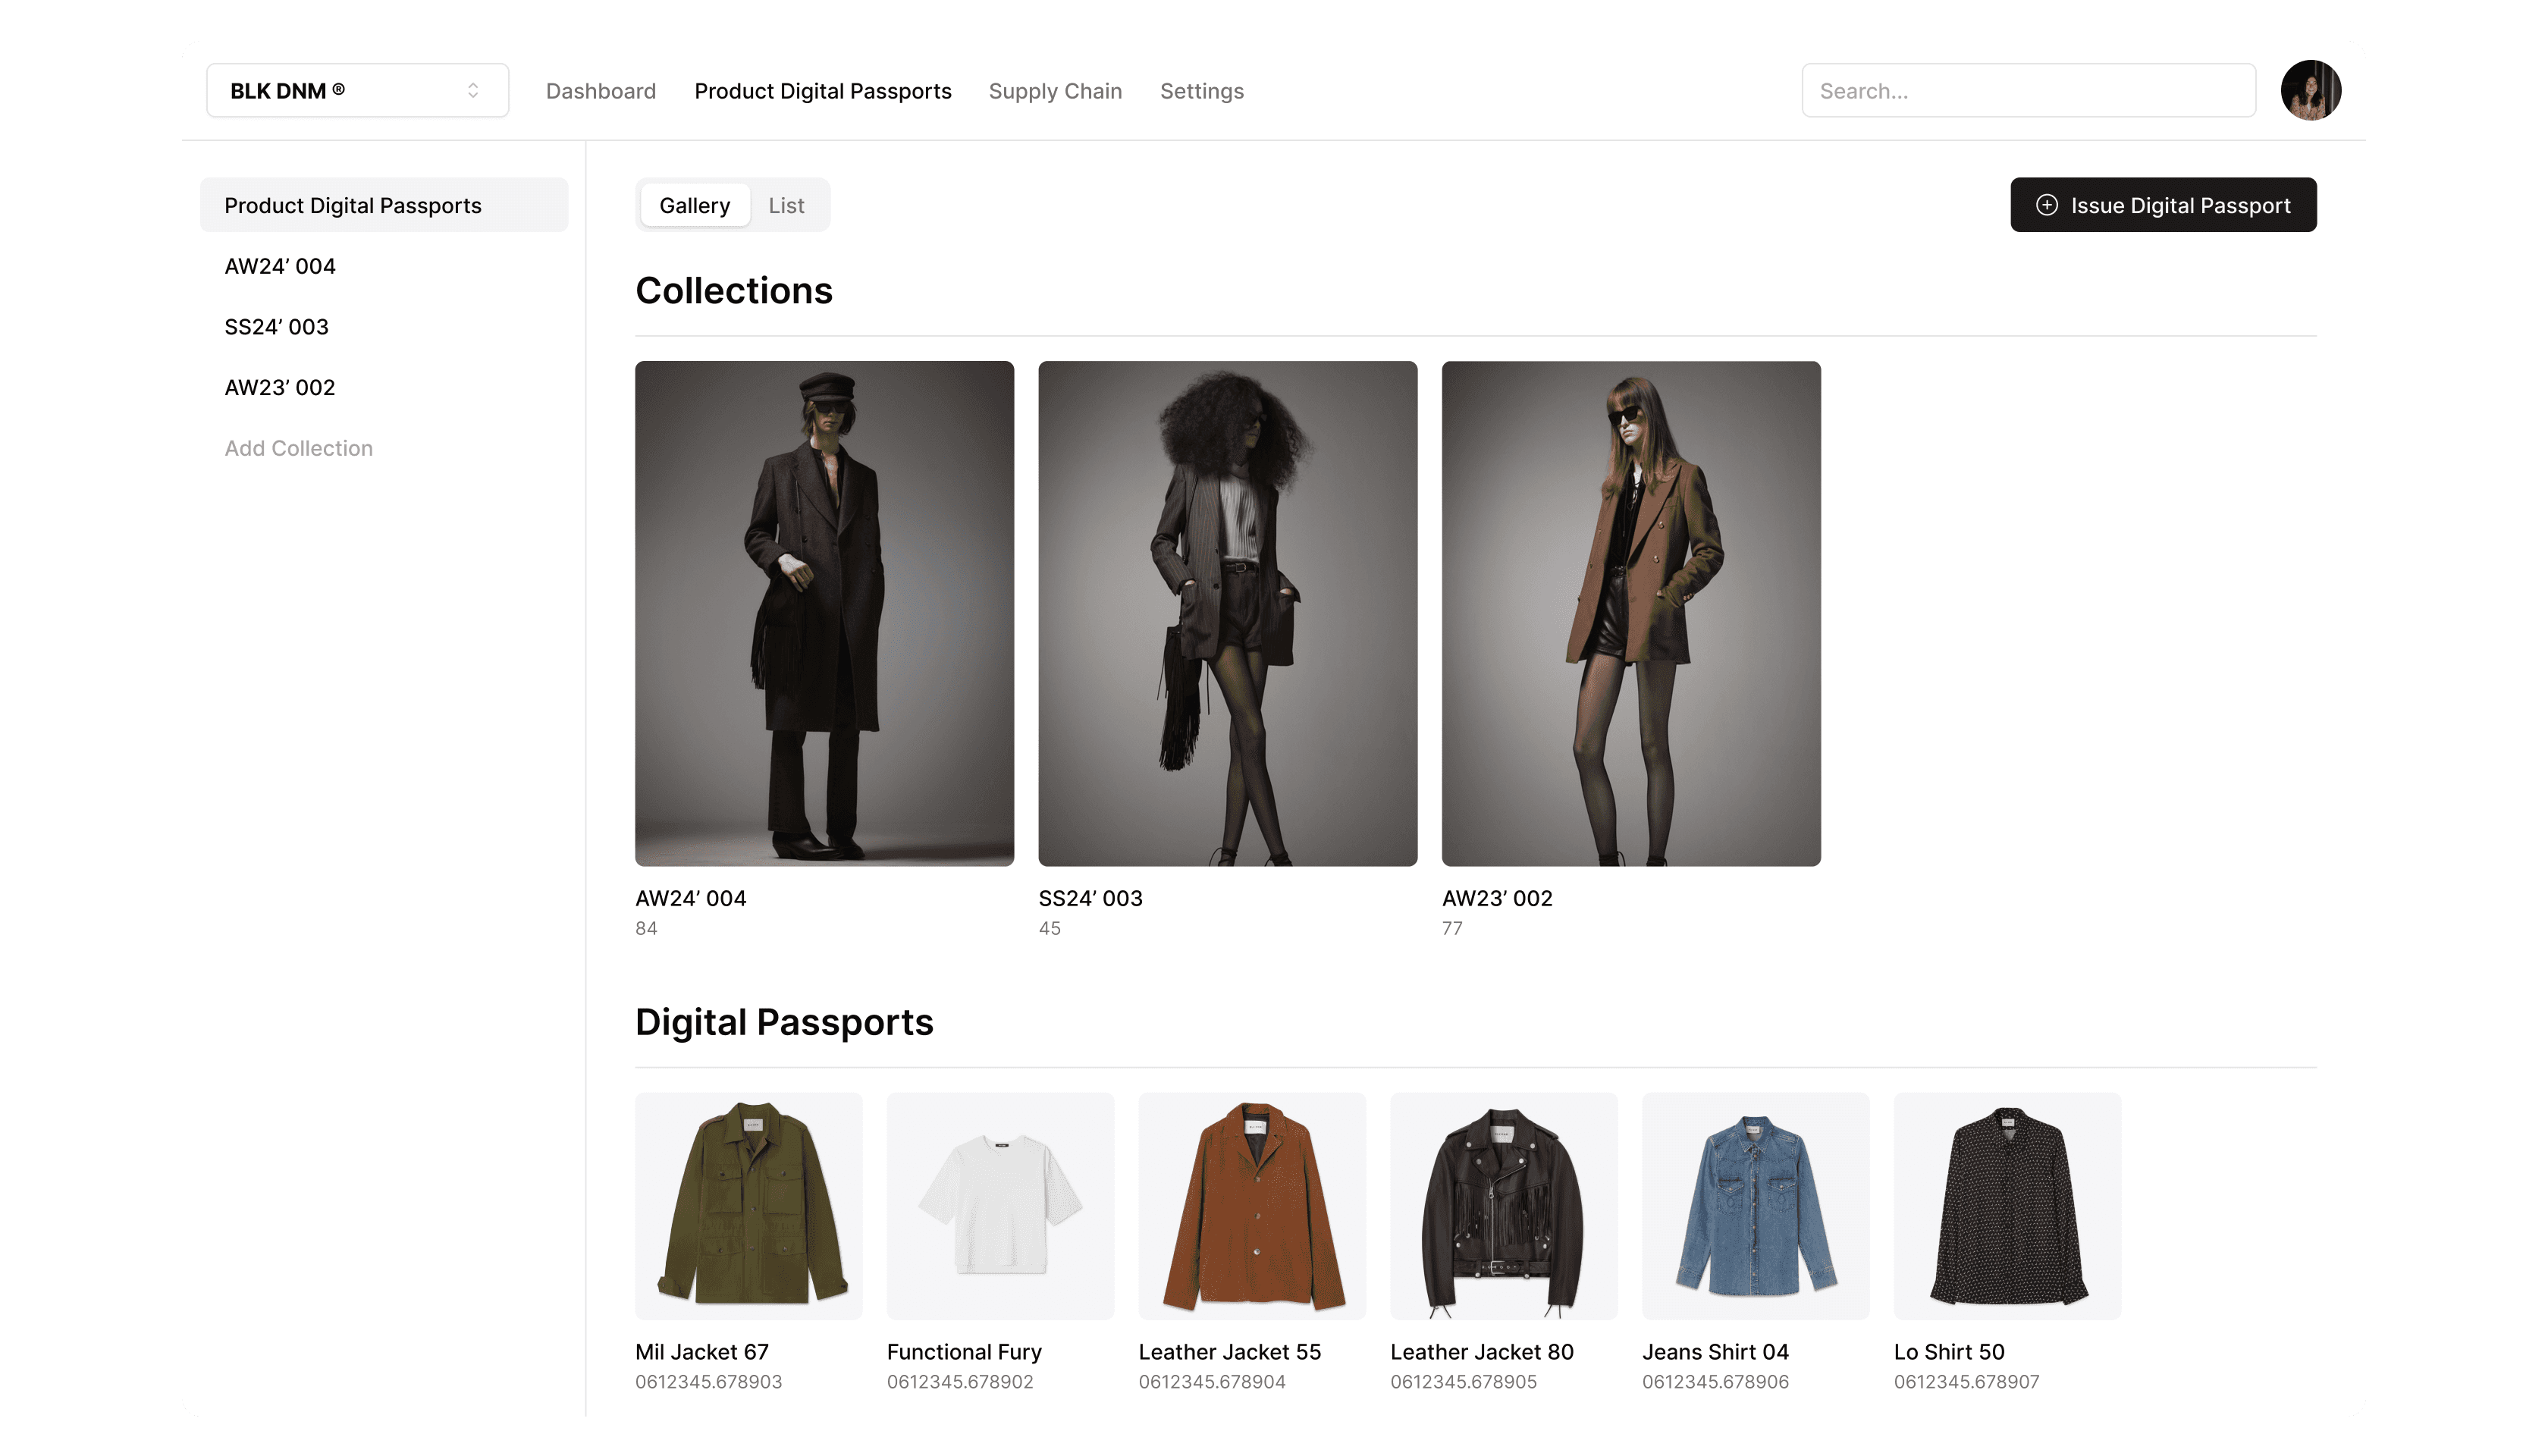The height and width of the screenshot is (1456, 2548).
Task: Open the Mil Jacket 67 passport thumbnail
Action: coord(748,1205)
